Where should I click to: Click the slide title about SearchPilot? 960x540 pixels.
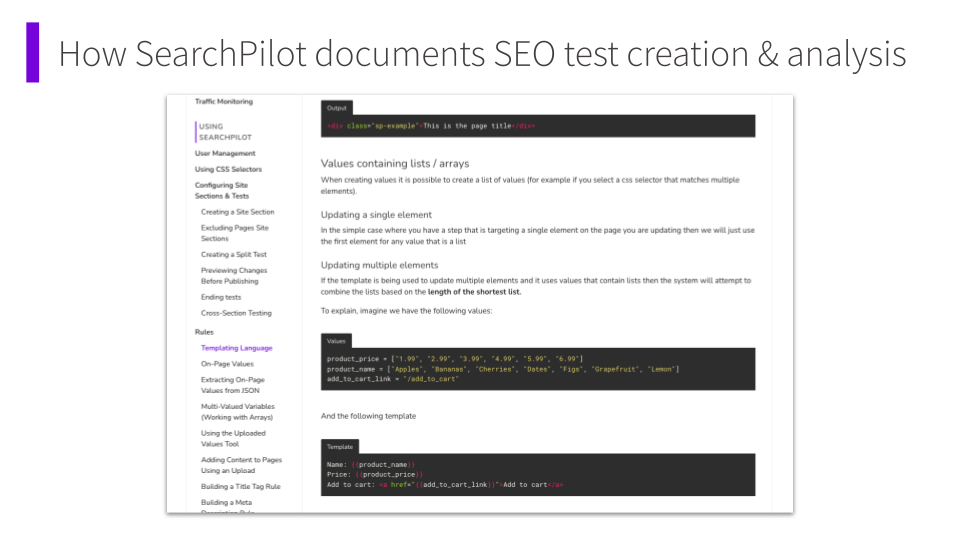pyautogui.click(x=482, y=54)
